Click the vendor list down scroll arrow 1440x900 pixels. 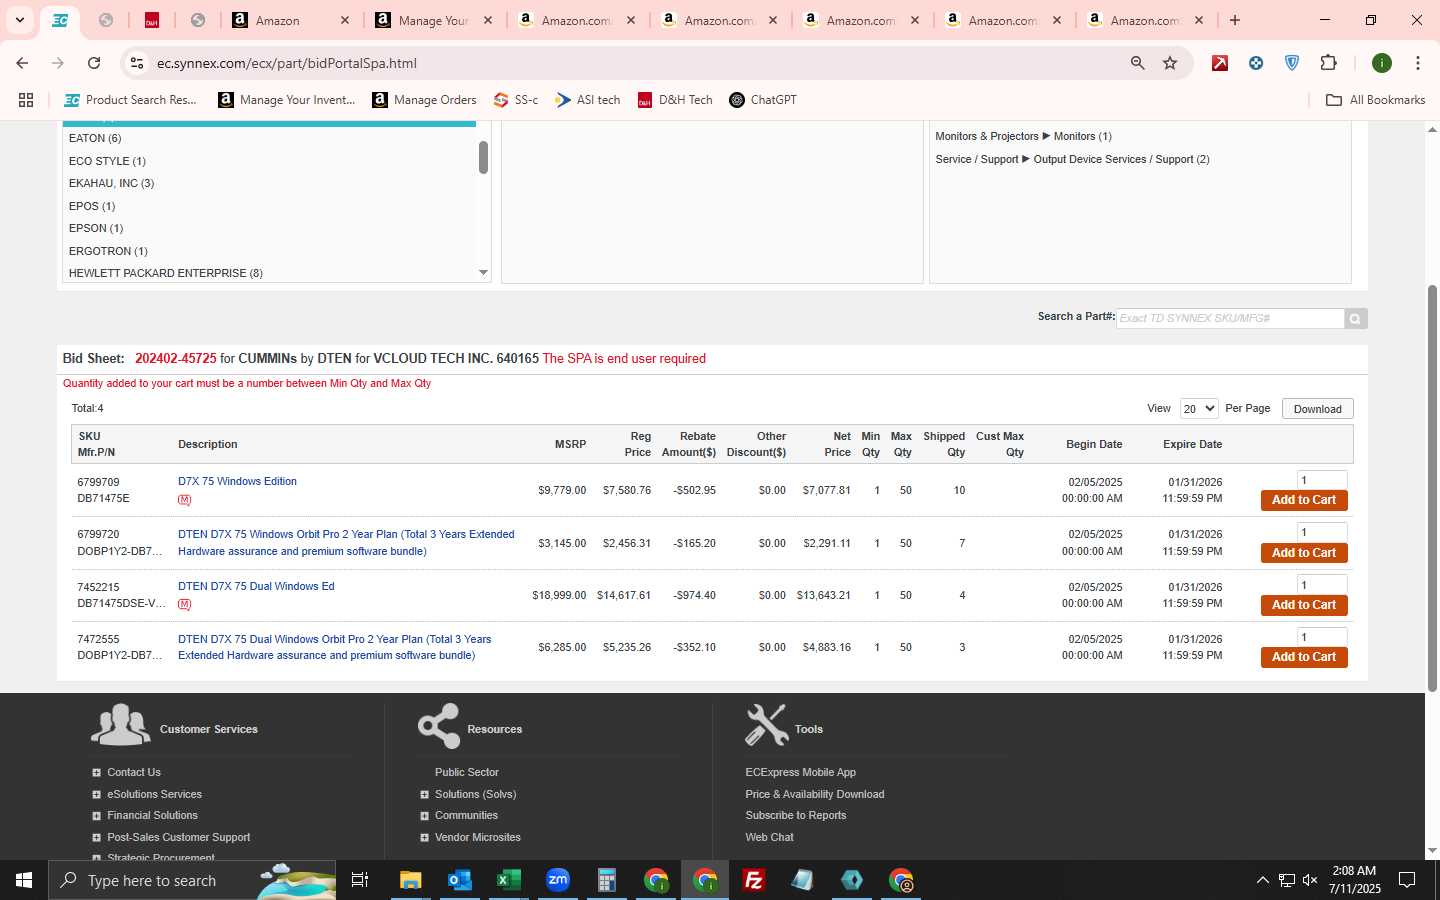point(483,273)
